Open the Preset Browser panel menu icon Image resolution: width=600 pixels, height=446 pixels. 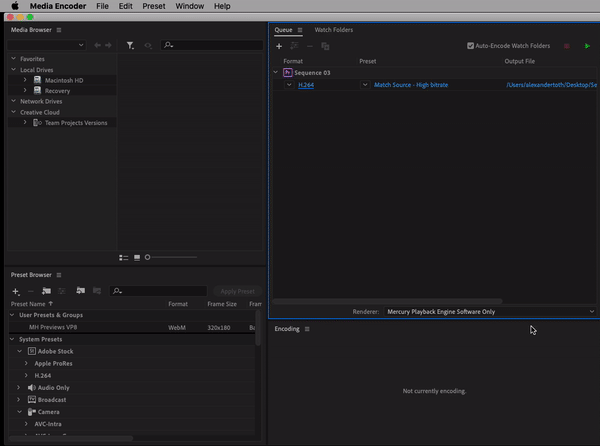[x=59, y=275]
